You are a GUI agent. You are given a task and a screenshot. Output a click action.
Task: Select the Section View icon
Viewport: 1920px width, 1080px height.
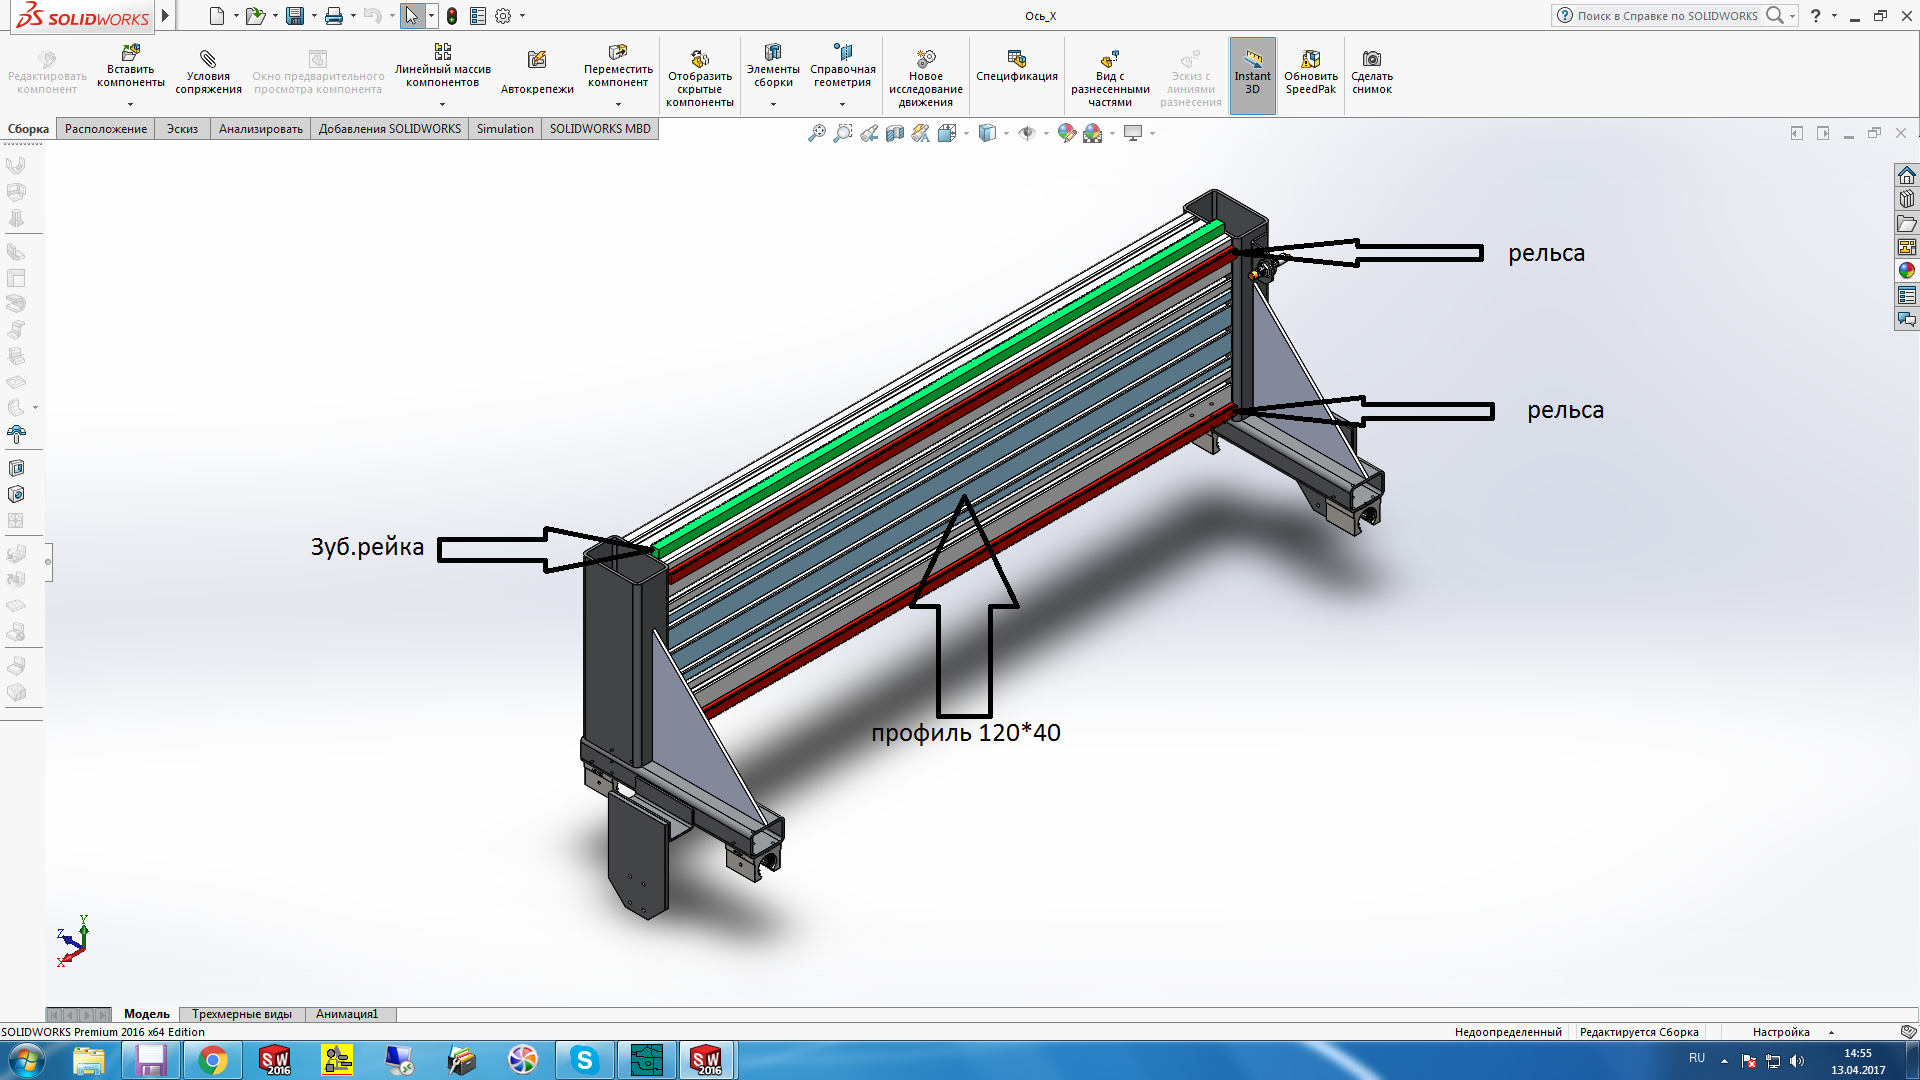[895, 133]
